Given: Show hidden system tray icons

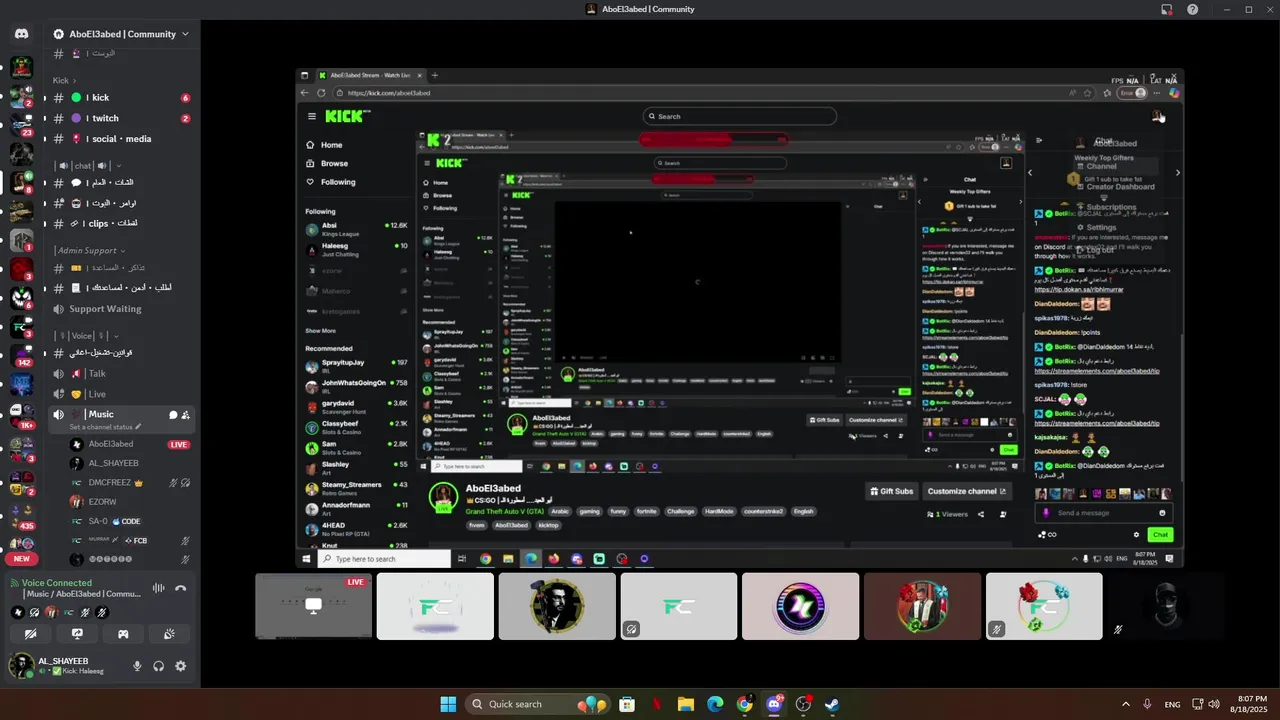Looking at the screenshot, I should (1126, 704).
